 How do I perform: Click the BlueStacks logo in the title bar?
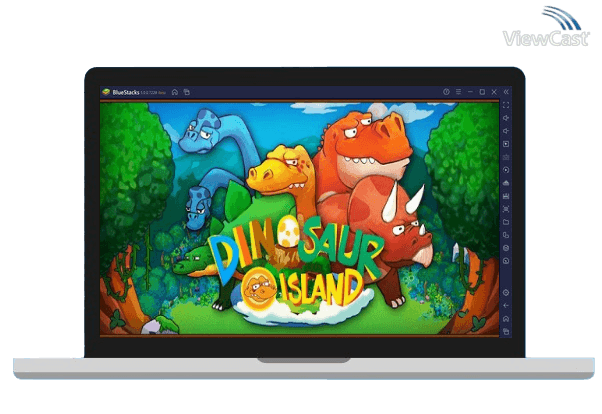106,92
